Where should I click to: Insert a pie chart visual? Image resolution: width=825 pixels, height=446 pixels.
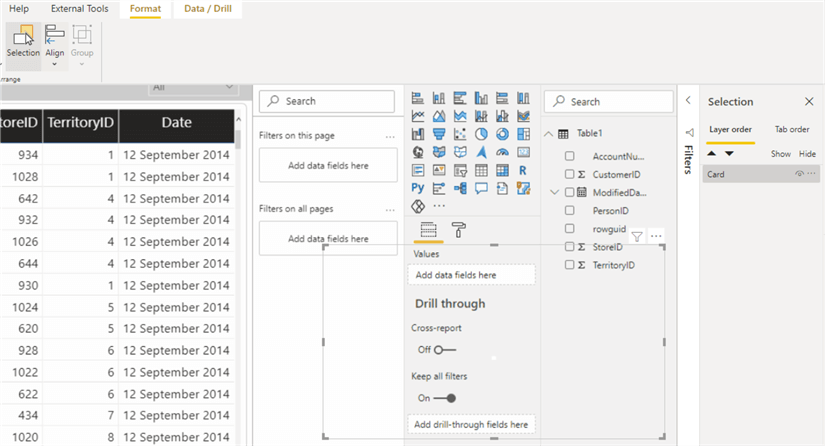(x=481, y=134)
